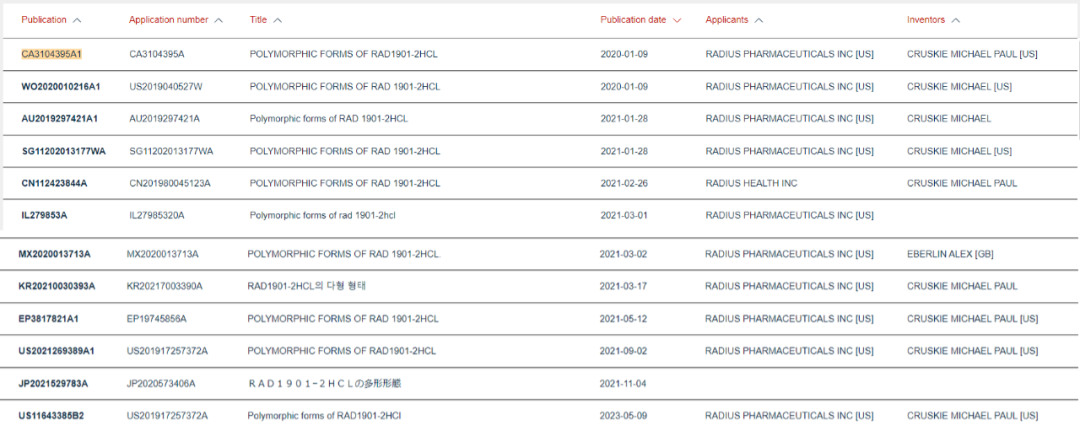Click publication date 2021-03-02
1080x431 pixels.
point(623,254)
